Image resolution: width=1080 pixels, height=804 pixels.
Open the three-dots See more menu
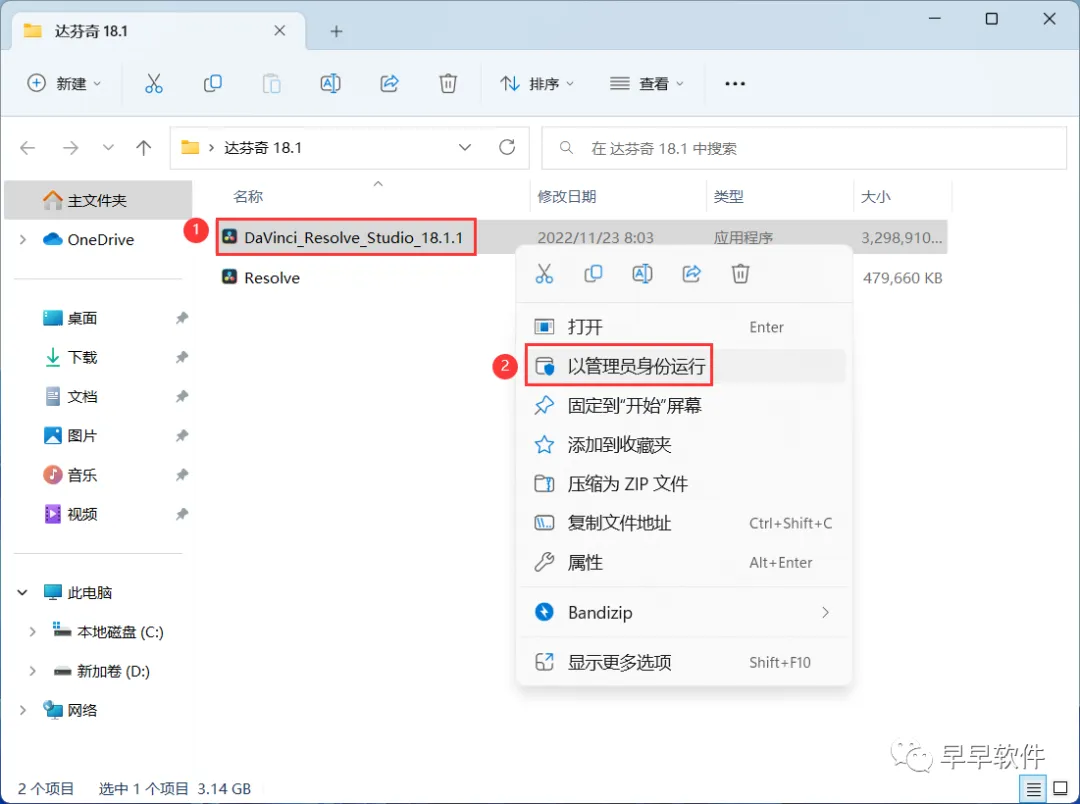point(735,83)
